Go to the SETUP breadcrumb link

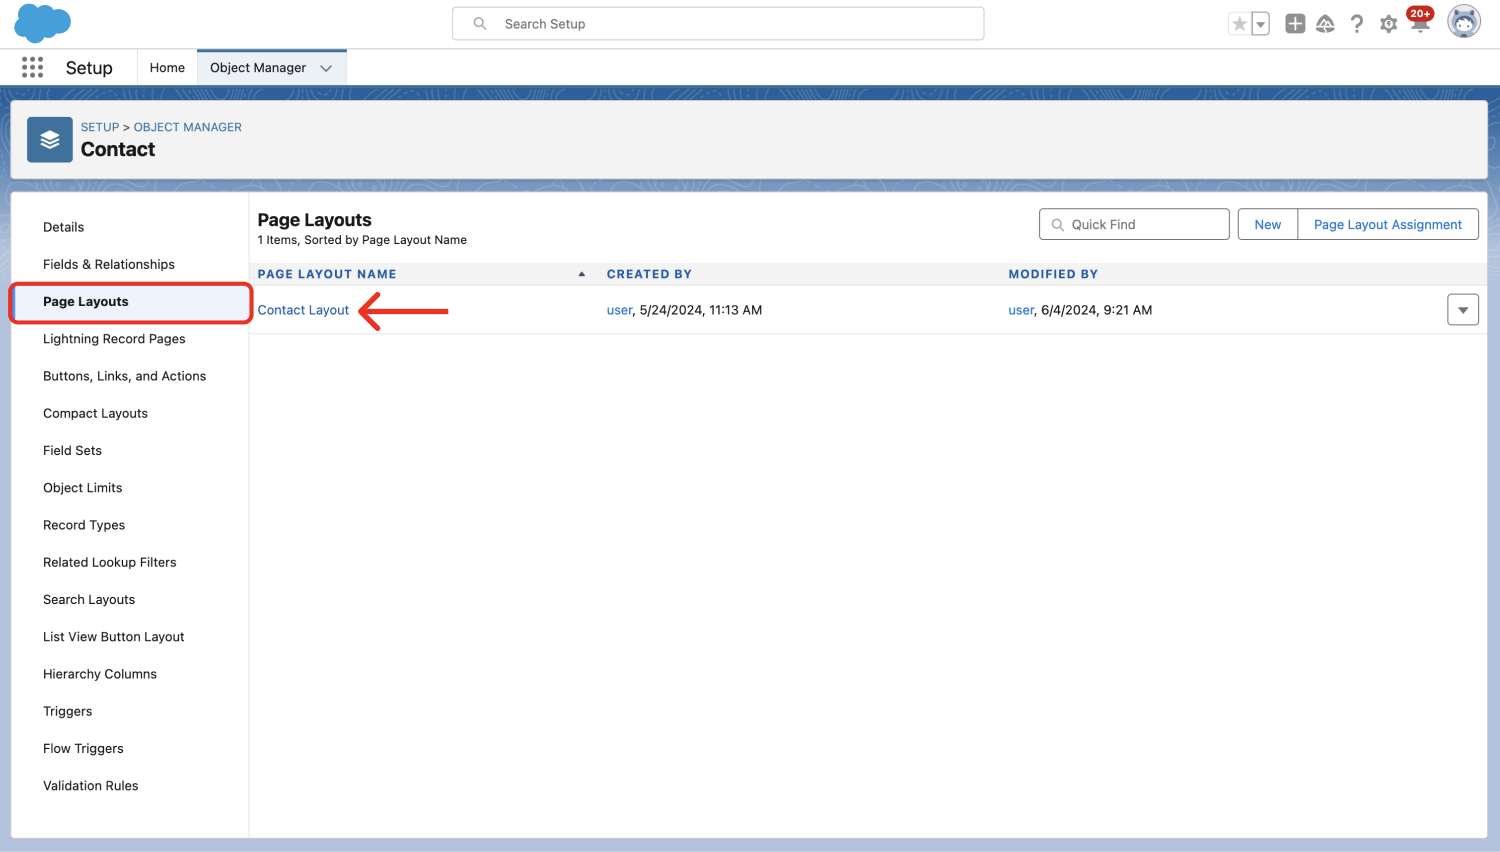100,127
